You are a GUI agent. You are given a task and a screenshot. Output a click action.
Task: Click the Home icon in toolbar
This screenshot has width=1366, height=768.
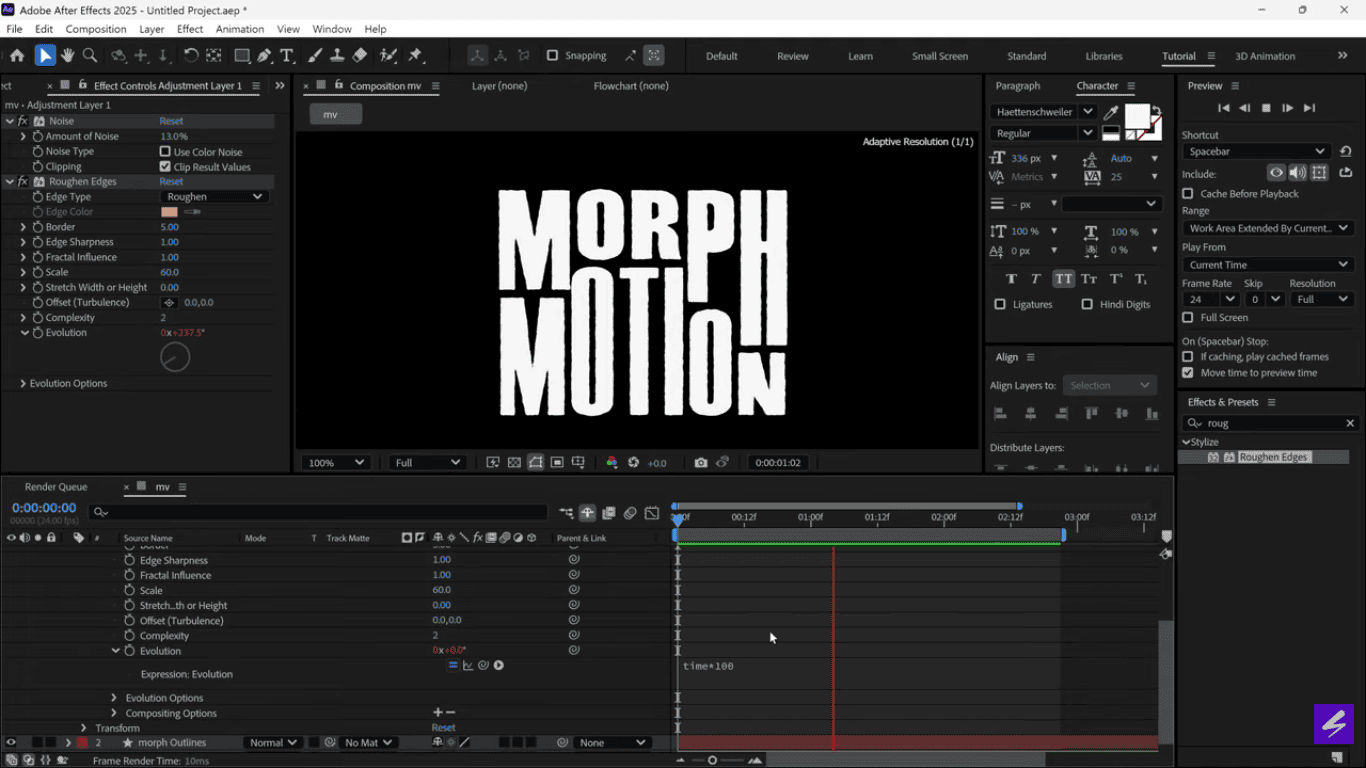[17, 56]
